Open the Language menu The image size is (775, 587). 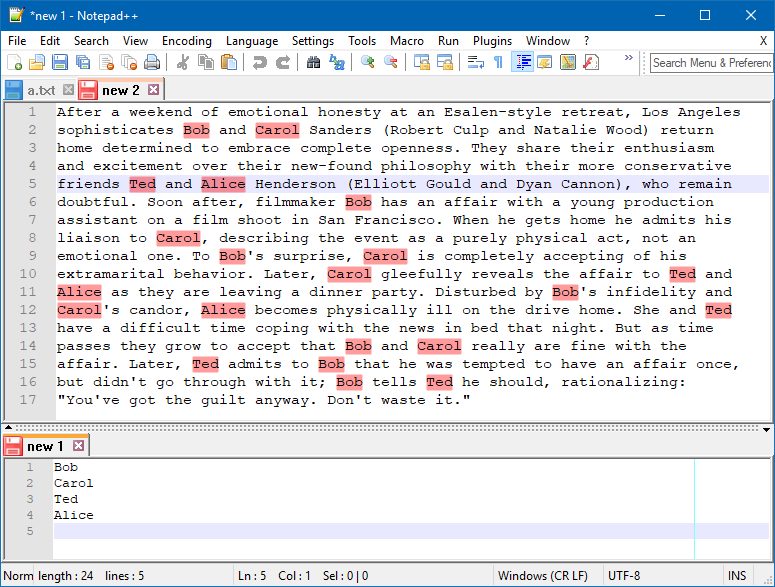point(252,41)
